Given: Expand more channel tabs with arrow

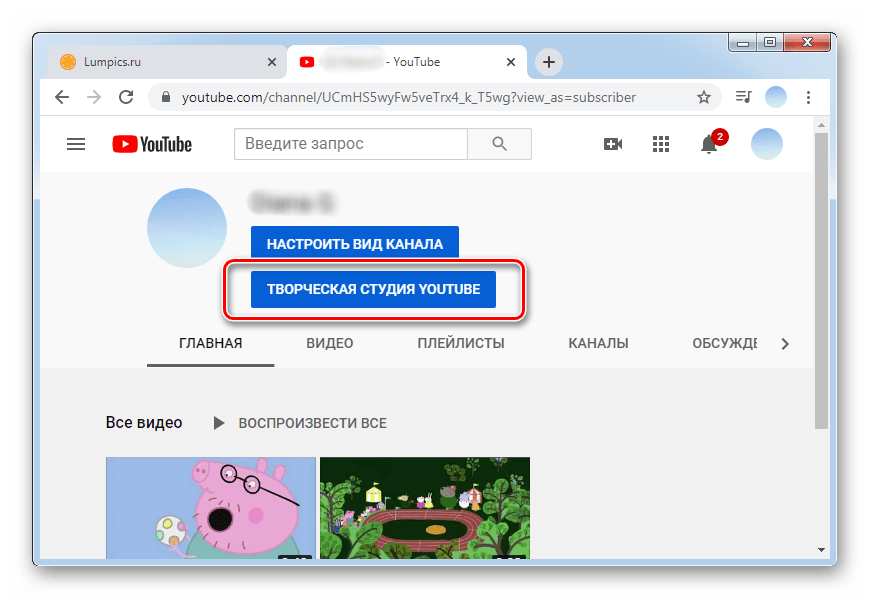Looking at the screenshot, I should click(x=785, y=344).
